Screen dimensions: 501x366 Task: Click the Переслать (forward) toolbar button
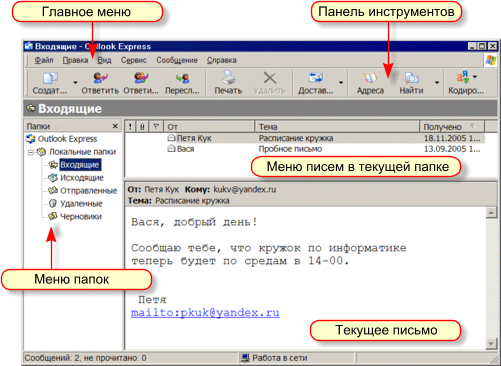coord(182,83)
